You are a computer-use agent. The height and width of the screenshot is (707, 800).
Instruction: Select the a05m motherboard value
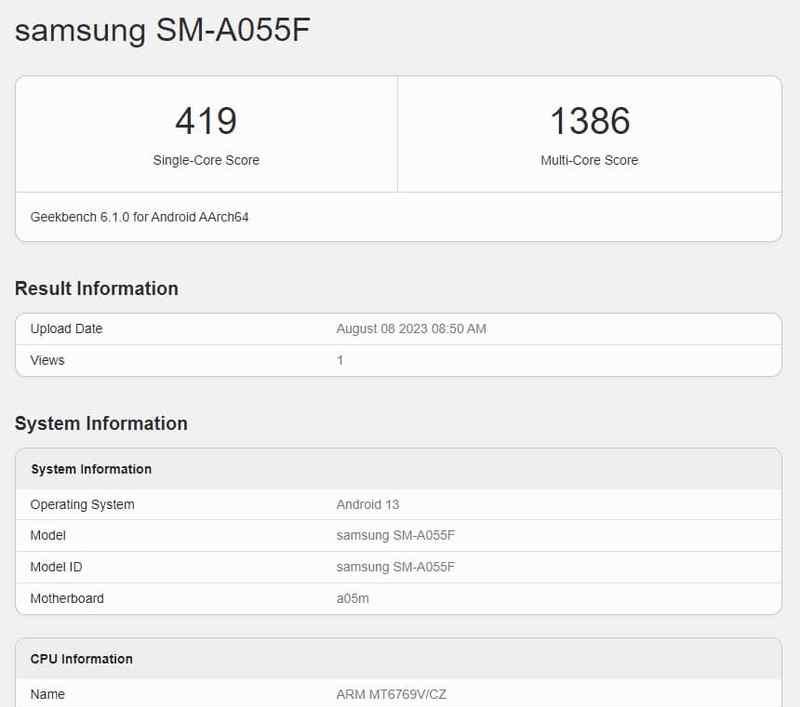point(353,598)
